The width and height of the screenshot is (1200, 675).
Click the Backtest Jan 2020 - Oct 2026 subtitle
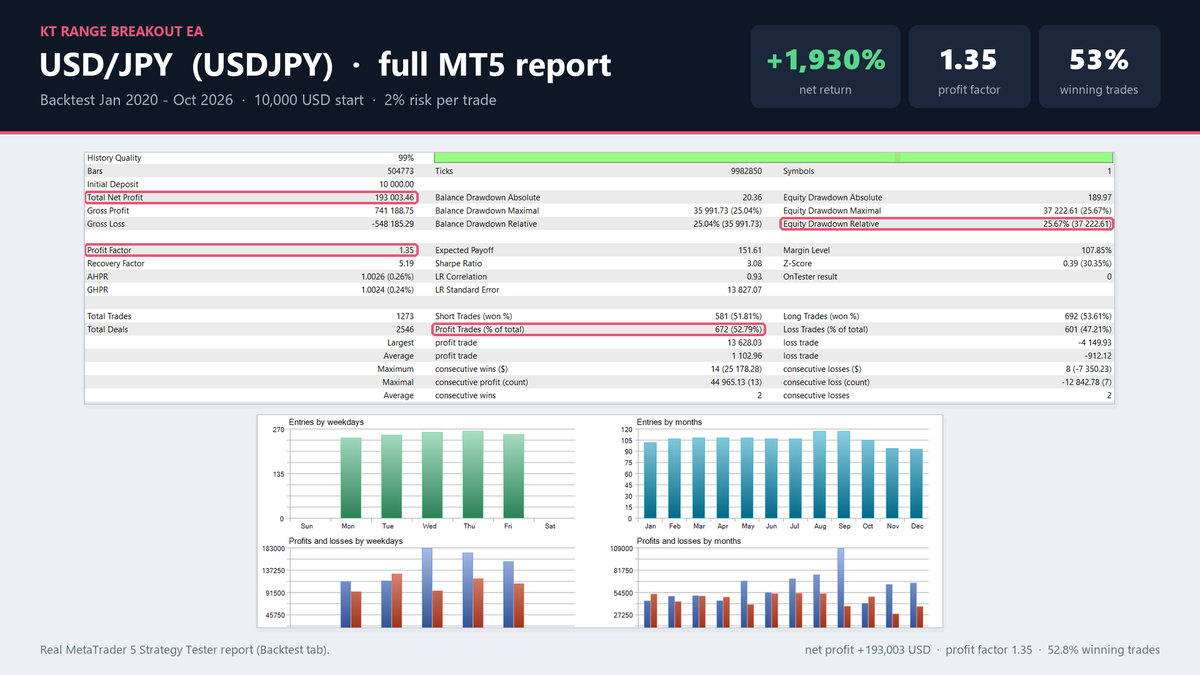tap(268, 100)
